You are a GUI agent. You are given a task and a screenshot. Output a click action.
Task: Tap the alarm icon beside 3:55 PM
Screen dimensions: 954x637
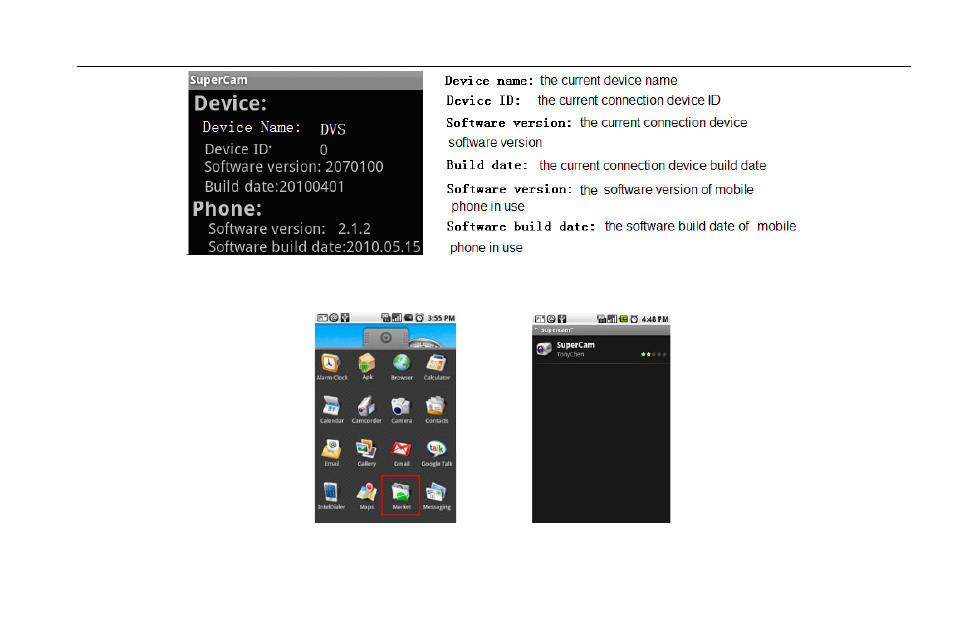[x=419, y=318]
